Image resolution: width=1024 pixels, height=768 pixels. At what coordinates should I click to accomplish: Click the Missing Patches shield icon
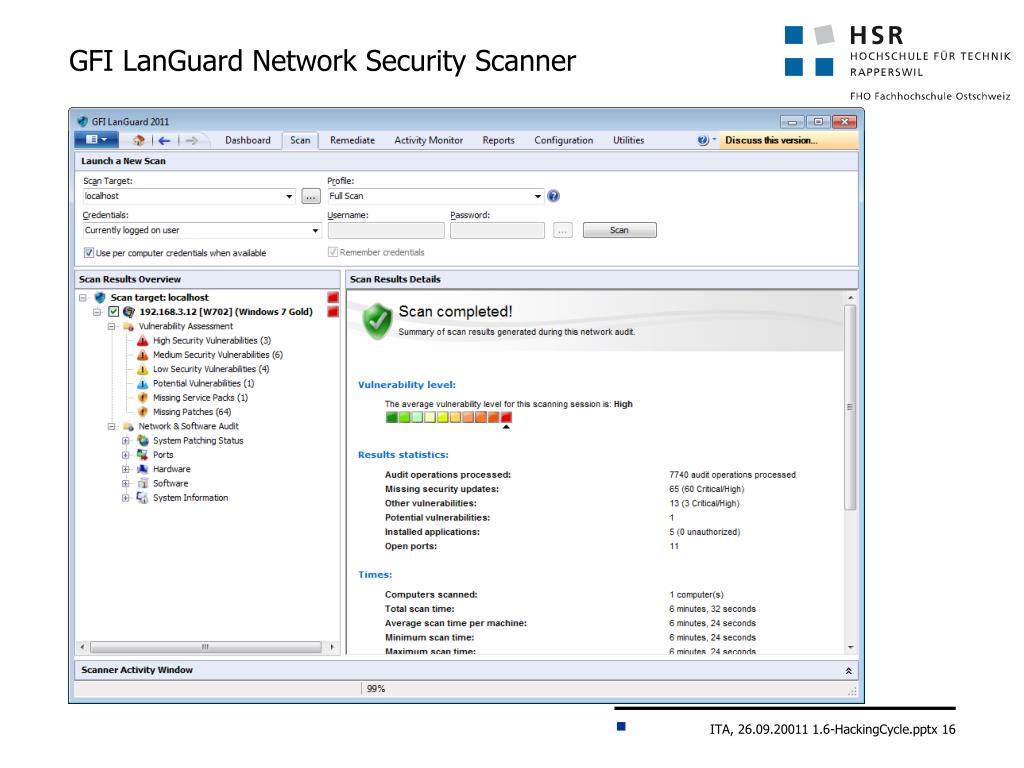tap(142, 412)
